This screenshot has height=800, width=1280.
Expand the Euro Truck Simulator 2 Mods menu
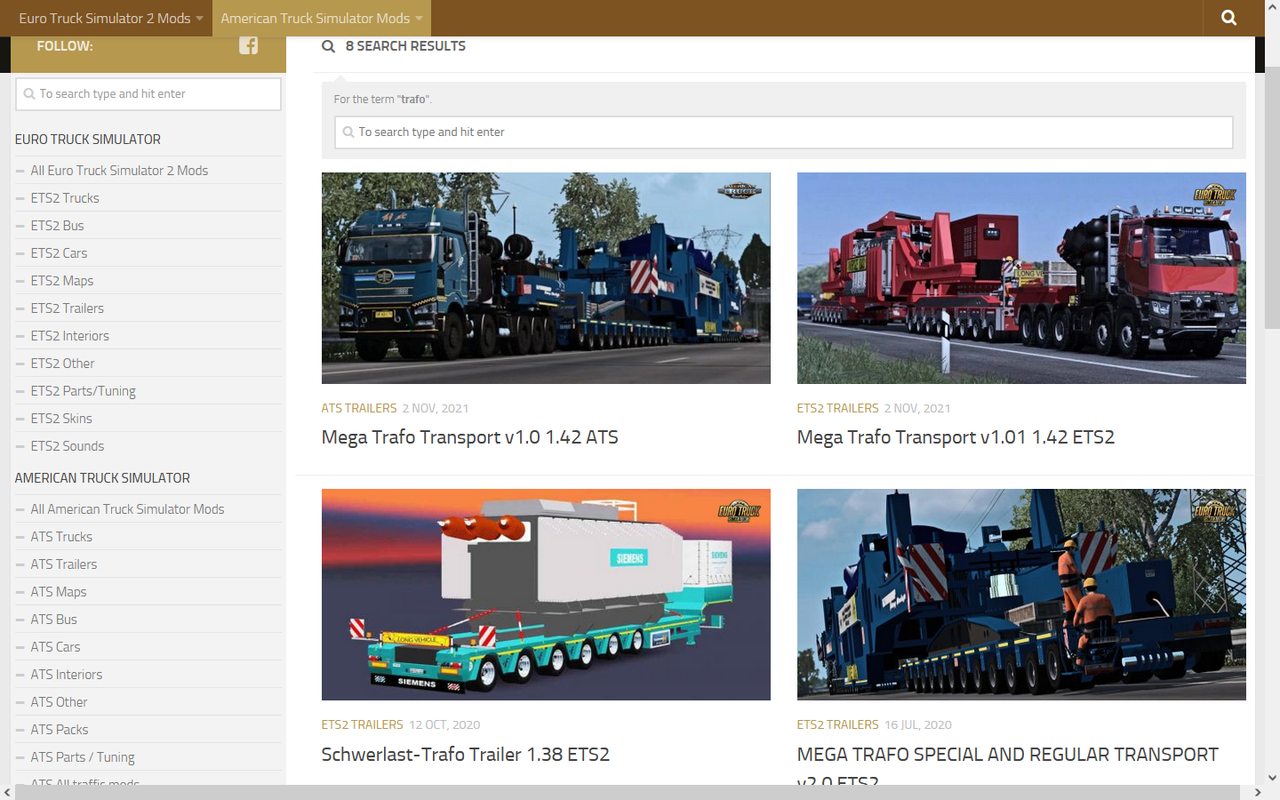click(x=198, y=18)
